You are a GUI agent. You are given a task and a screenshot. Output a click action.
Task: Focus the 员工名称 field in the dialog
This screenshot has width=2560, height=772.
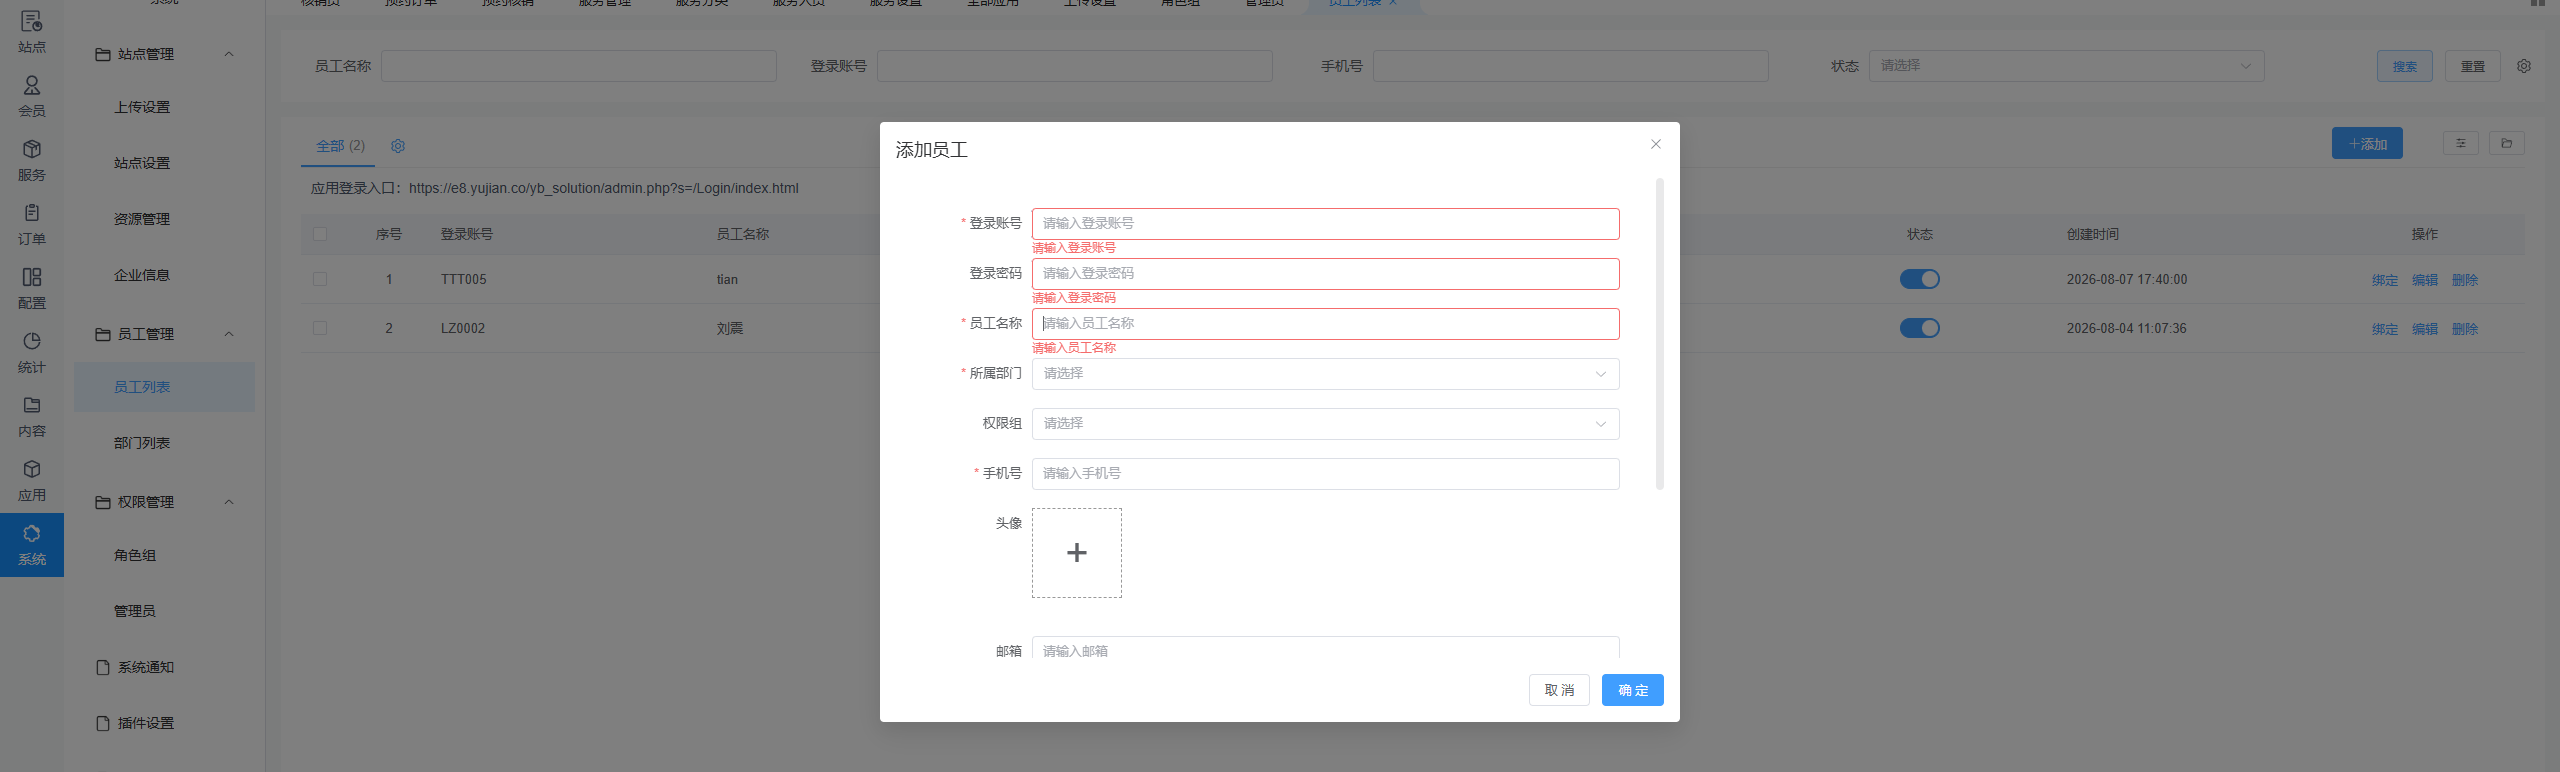(x=1326, y=324)
